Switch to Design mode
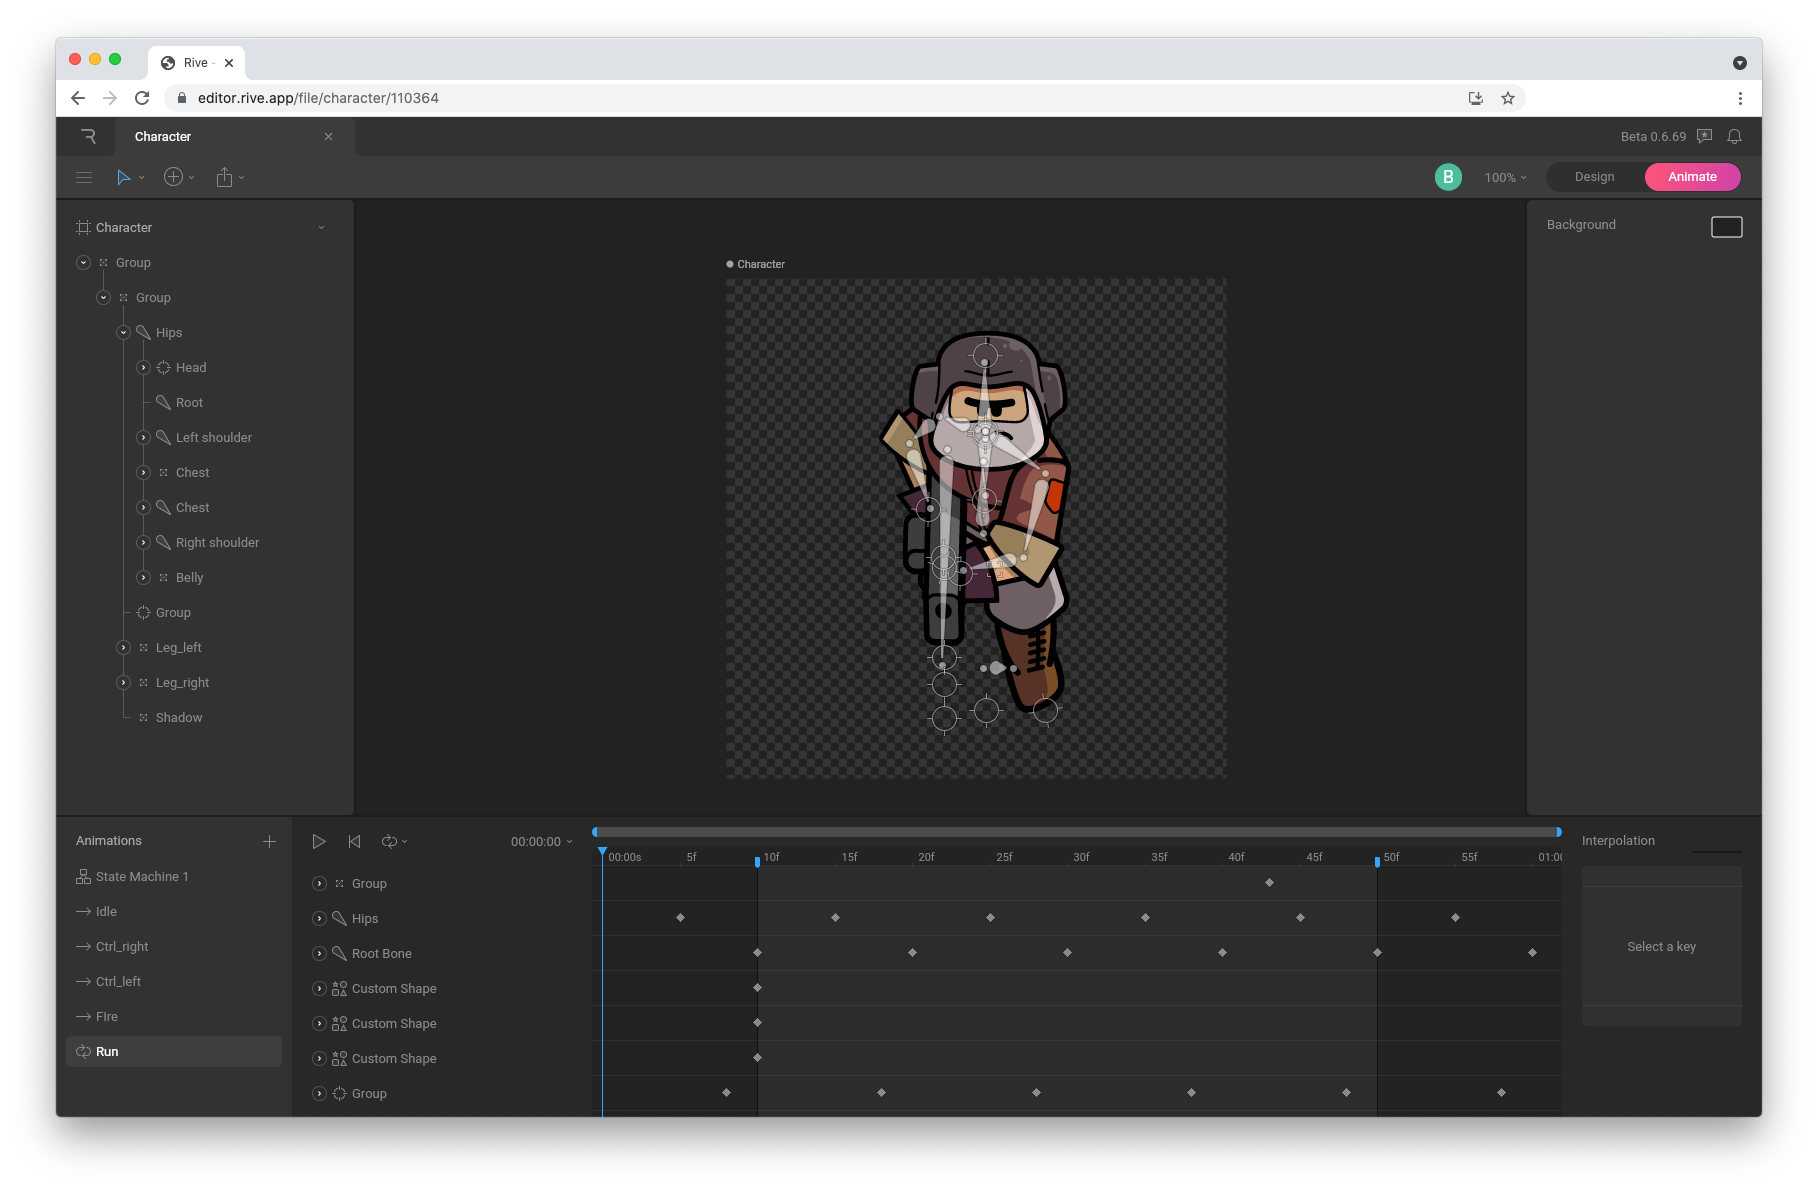 pos(1592,177)
